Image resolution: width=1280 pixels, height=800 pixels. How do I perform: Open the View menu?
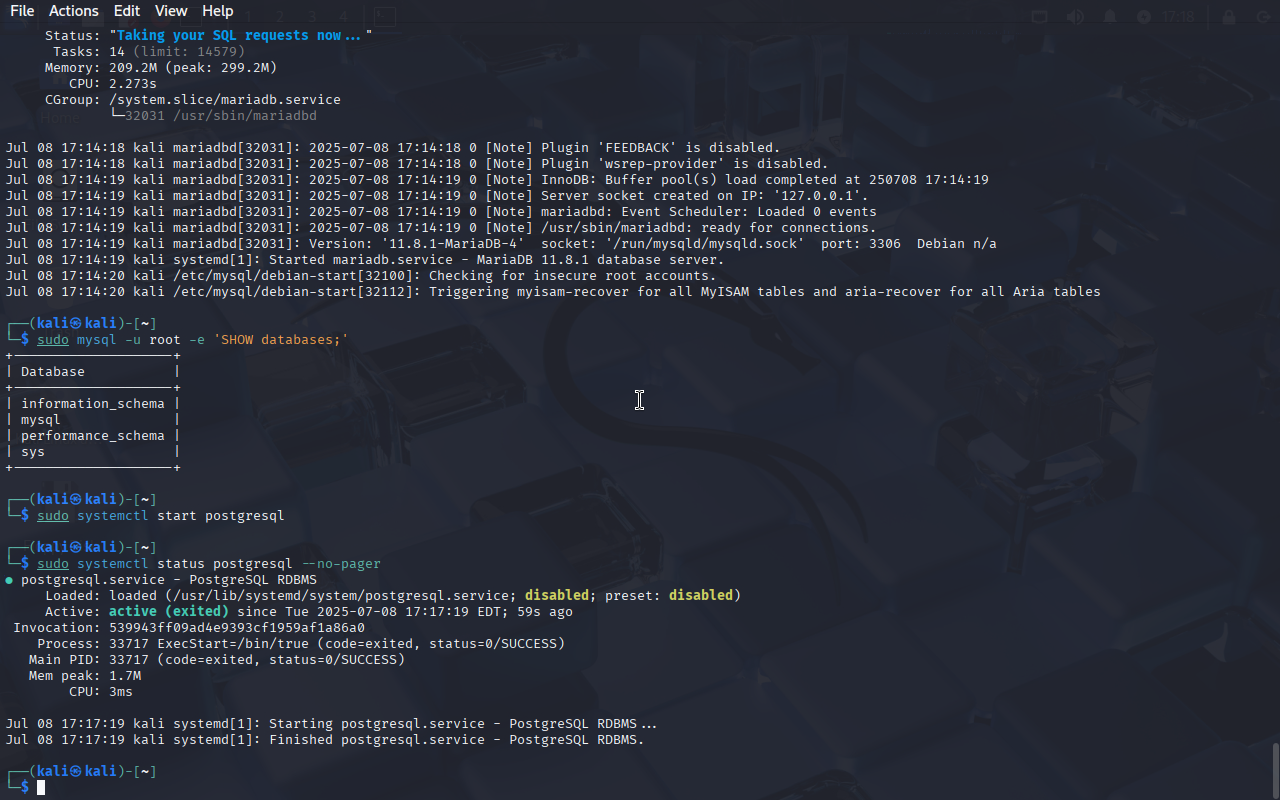pyautogui.click(x=171, y=11)
